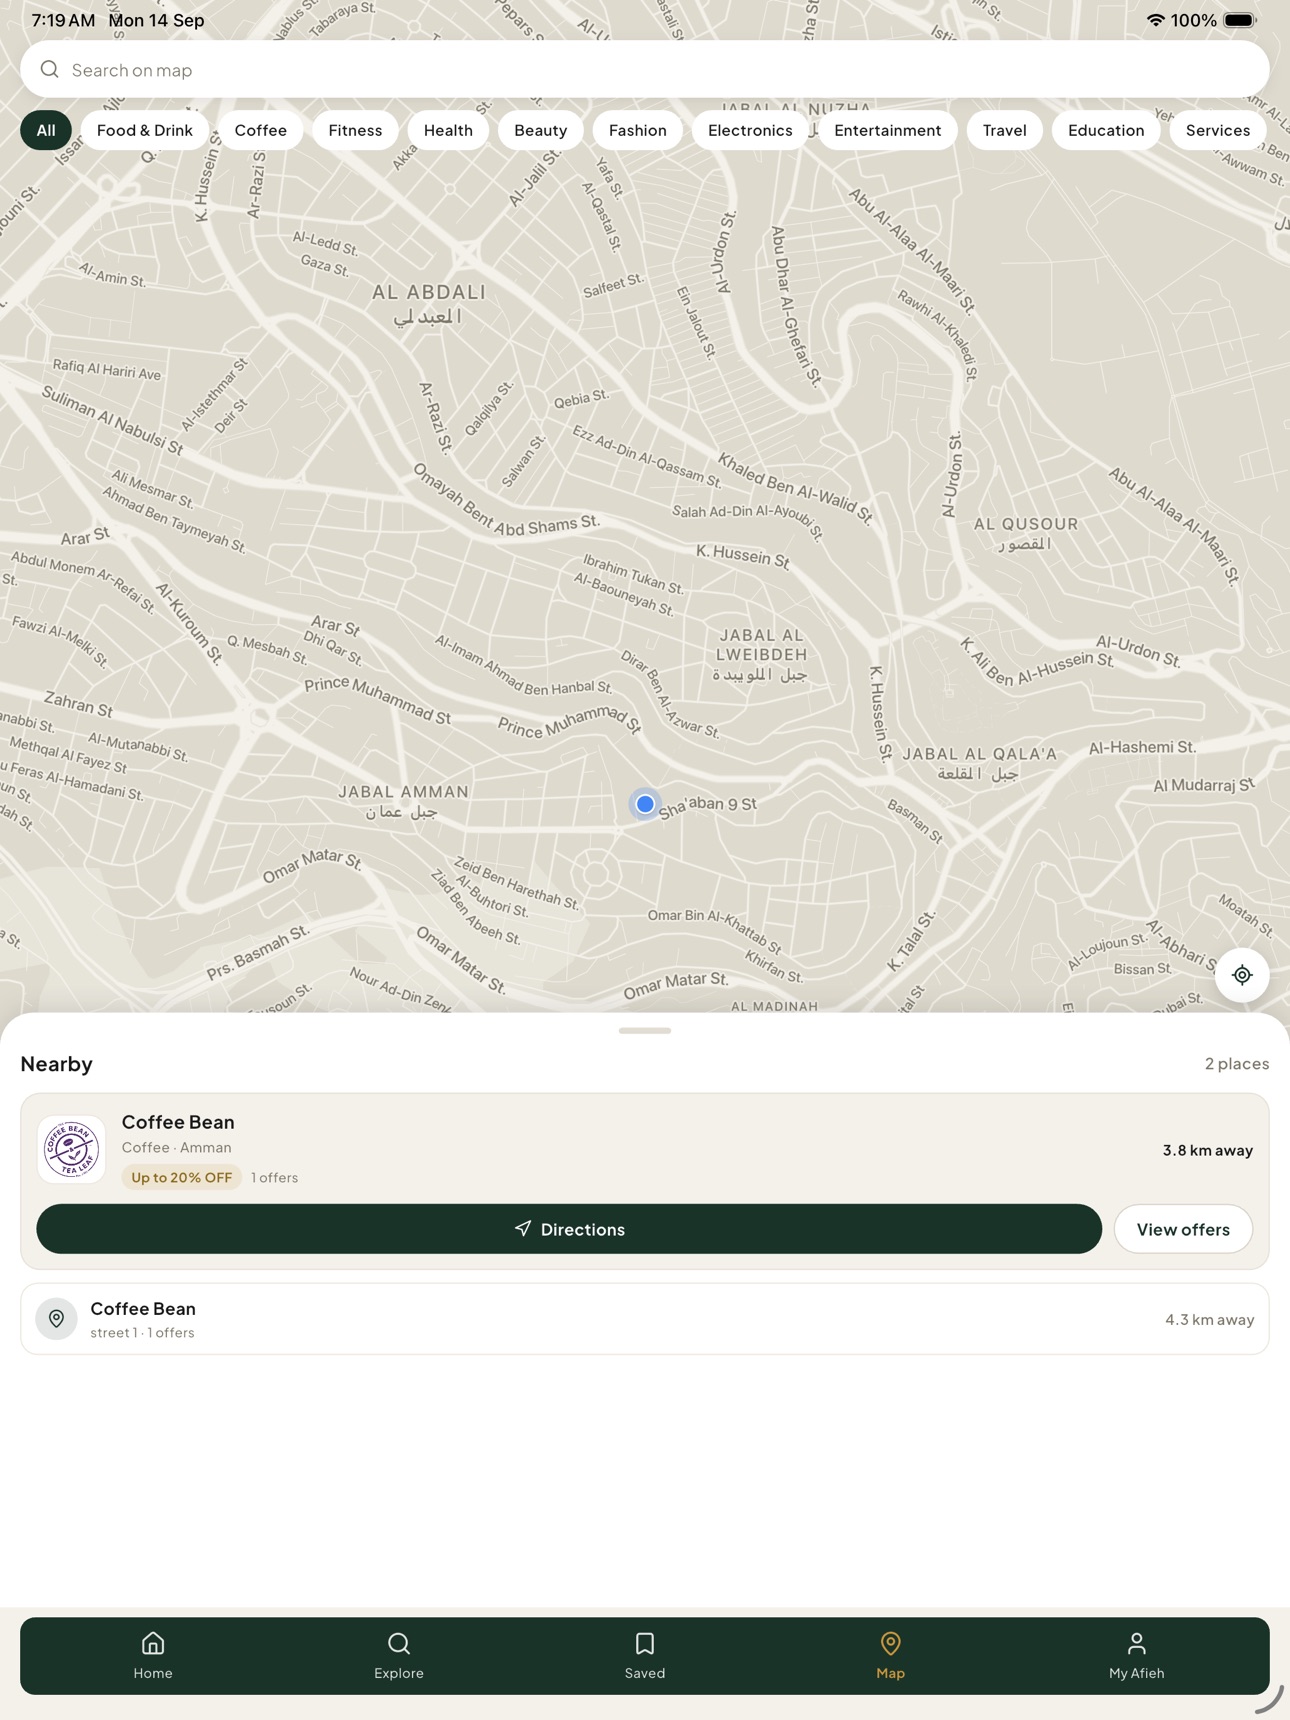Tap the battery status icon
Viewport: 1290px width, 1720px height.
click(1240, 20)
